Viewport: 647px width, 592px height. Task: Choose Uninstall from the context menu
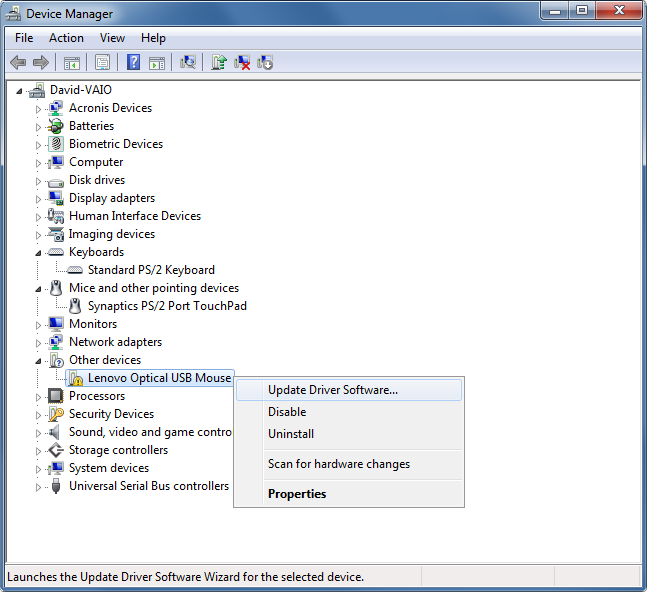[x=349, y=434]
